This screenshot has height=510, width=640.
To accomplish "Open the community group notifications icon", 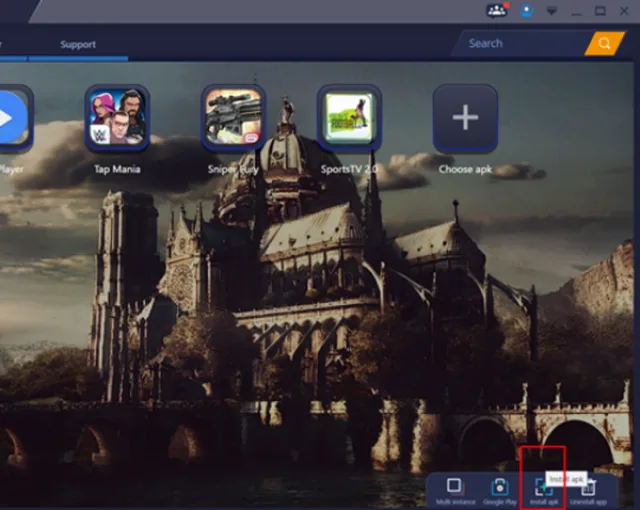I will 496,10.
